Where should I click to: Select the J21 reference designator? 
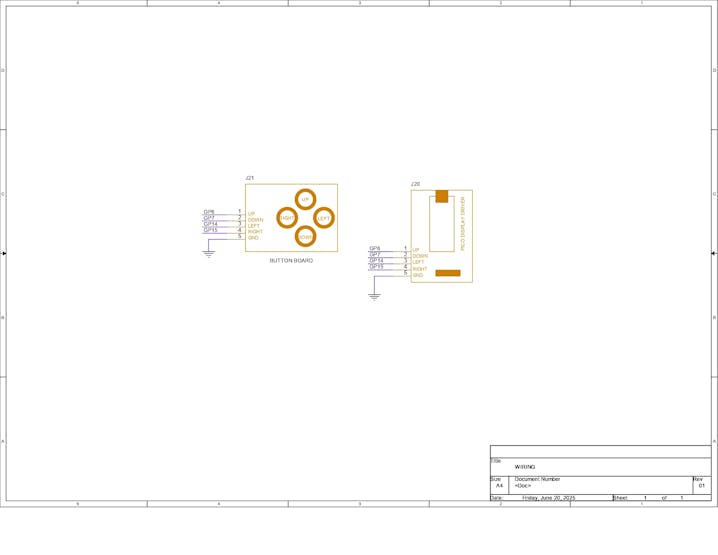tap(250, 178)
